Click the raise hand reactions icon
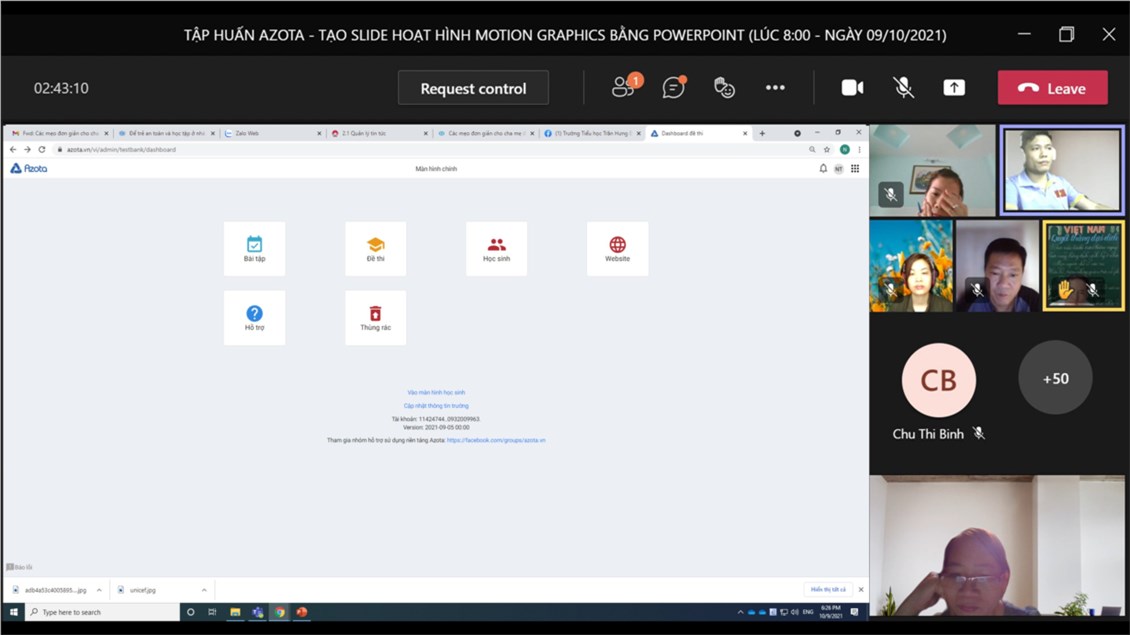Viewport: 1130px width, 635px height. (724, 88)
